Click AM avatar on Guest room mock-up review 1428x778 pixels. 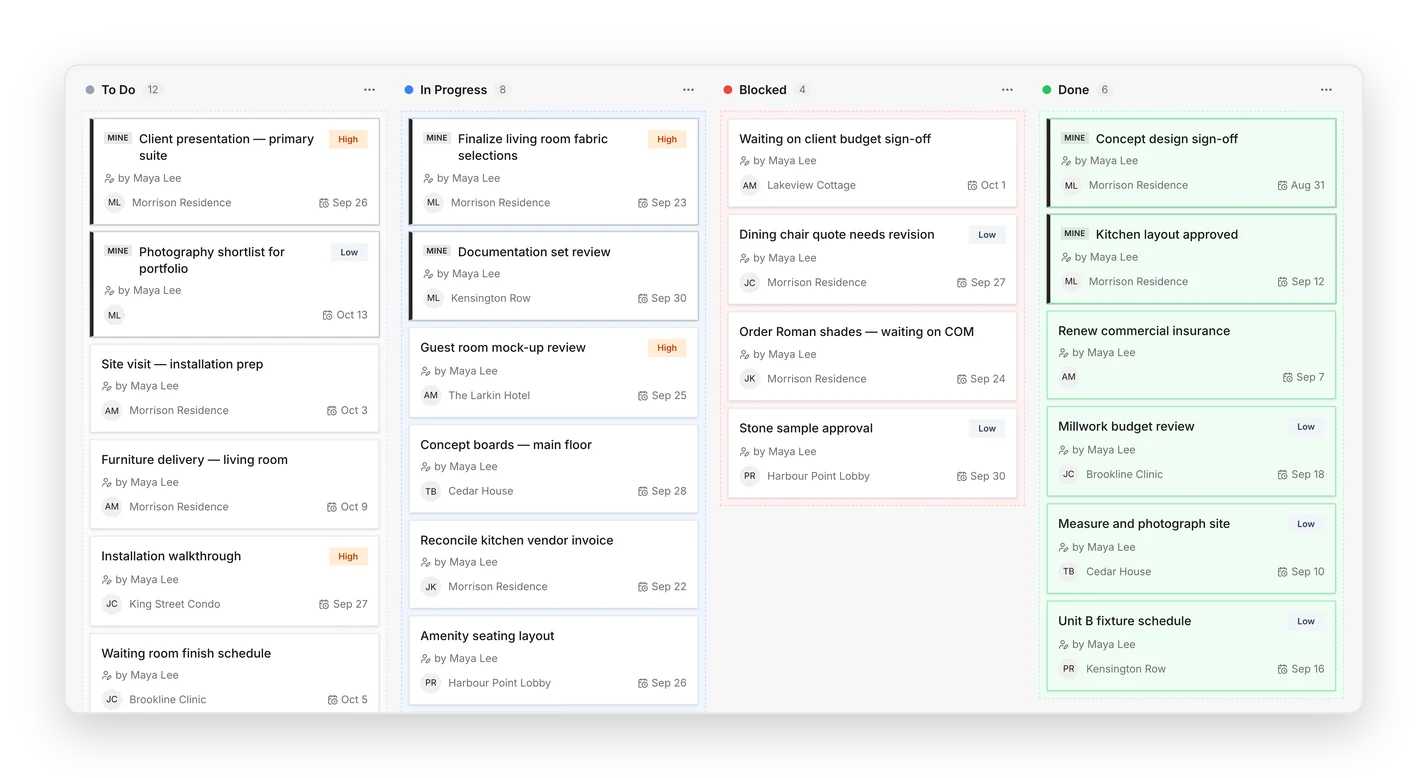click(x=430, y=395)
